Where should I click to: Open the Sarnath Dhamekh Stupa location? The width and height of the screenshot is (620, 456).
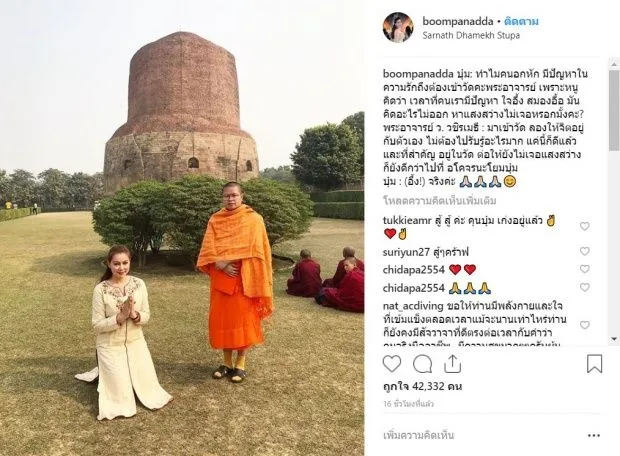[x=471, y=35]
